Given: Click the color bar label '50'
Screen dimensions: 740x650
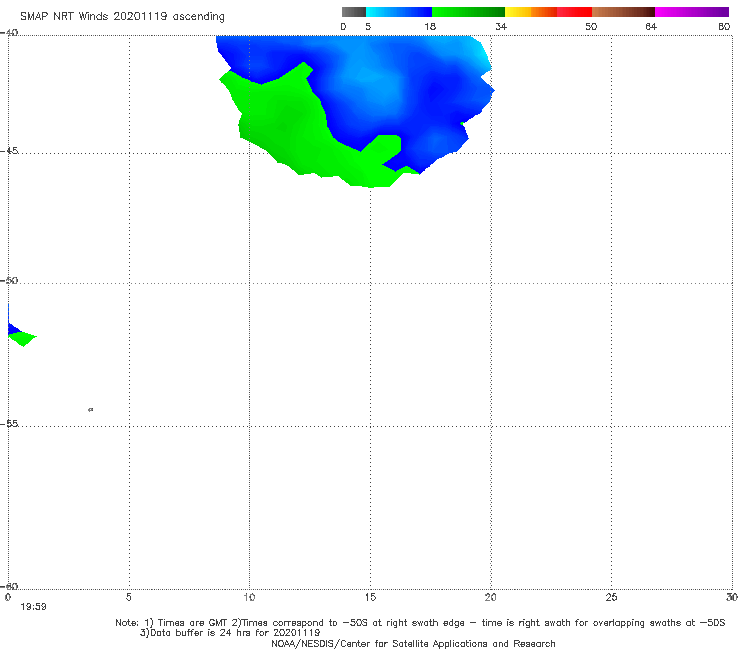Looking at the screenshot, I should tap(591, 27).
